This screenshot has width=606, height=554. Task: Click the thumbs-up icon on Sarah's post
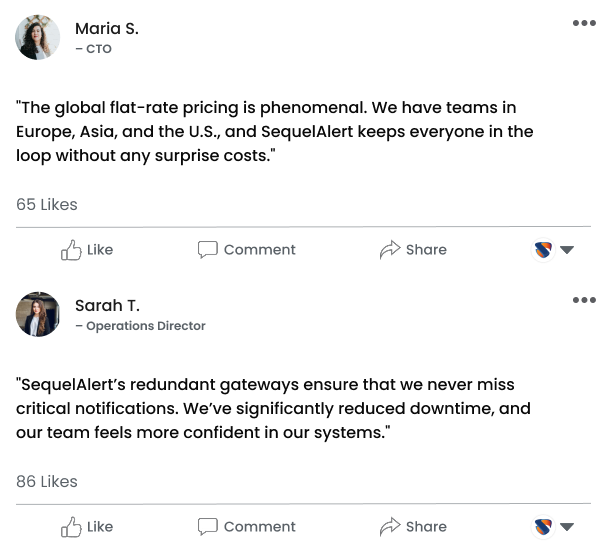pyautogui.click(x=71, y=527)
